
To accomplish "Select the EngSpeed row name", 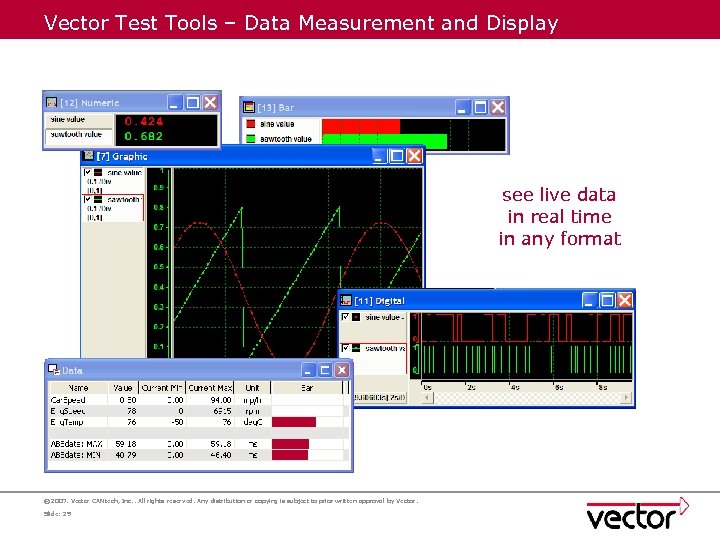I will (x=68, y=411).
